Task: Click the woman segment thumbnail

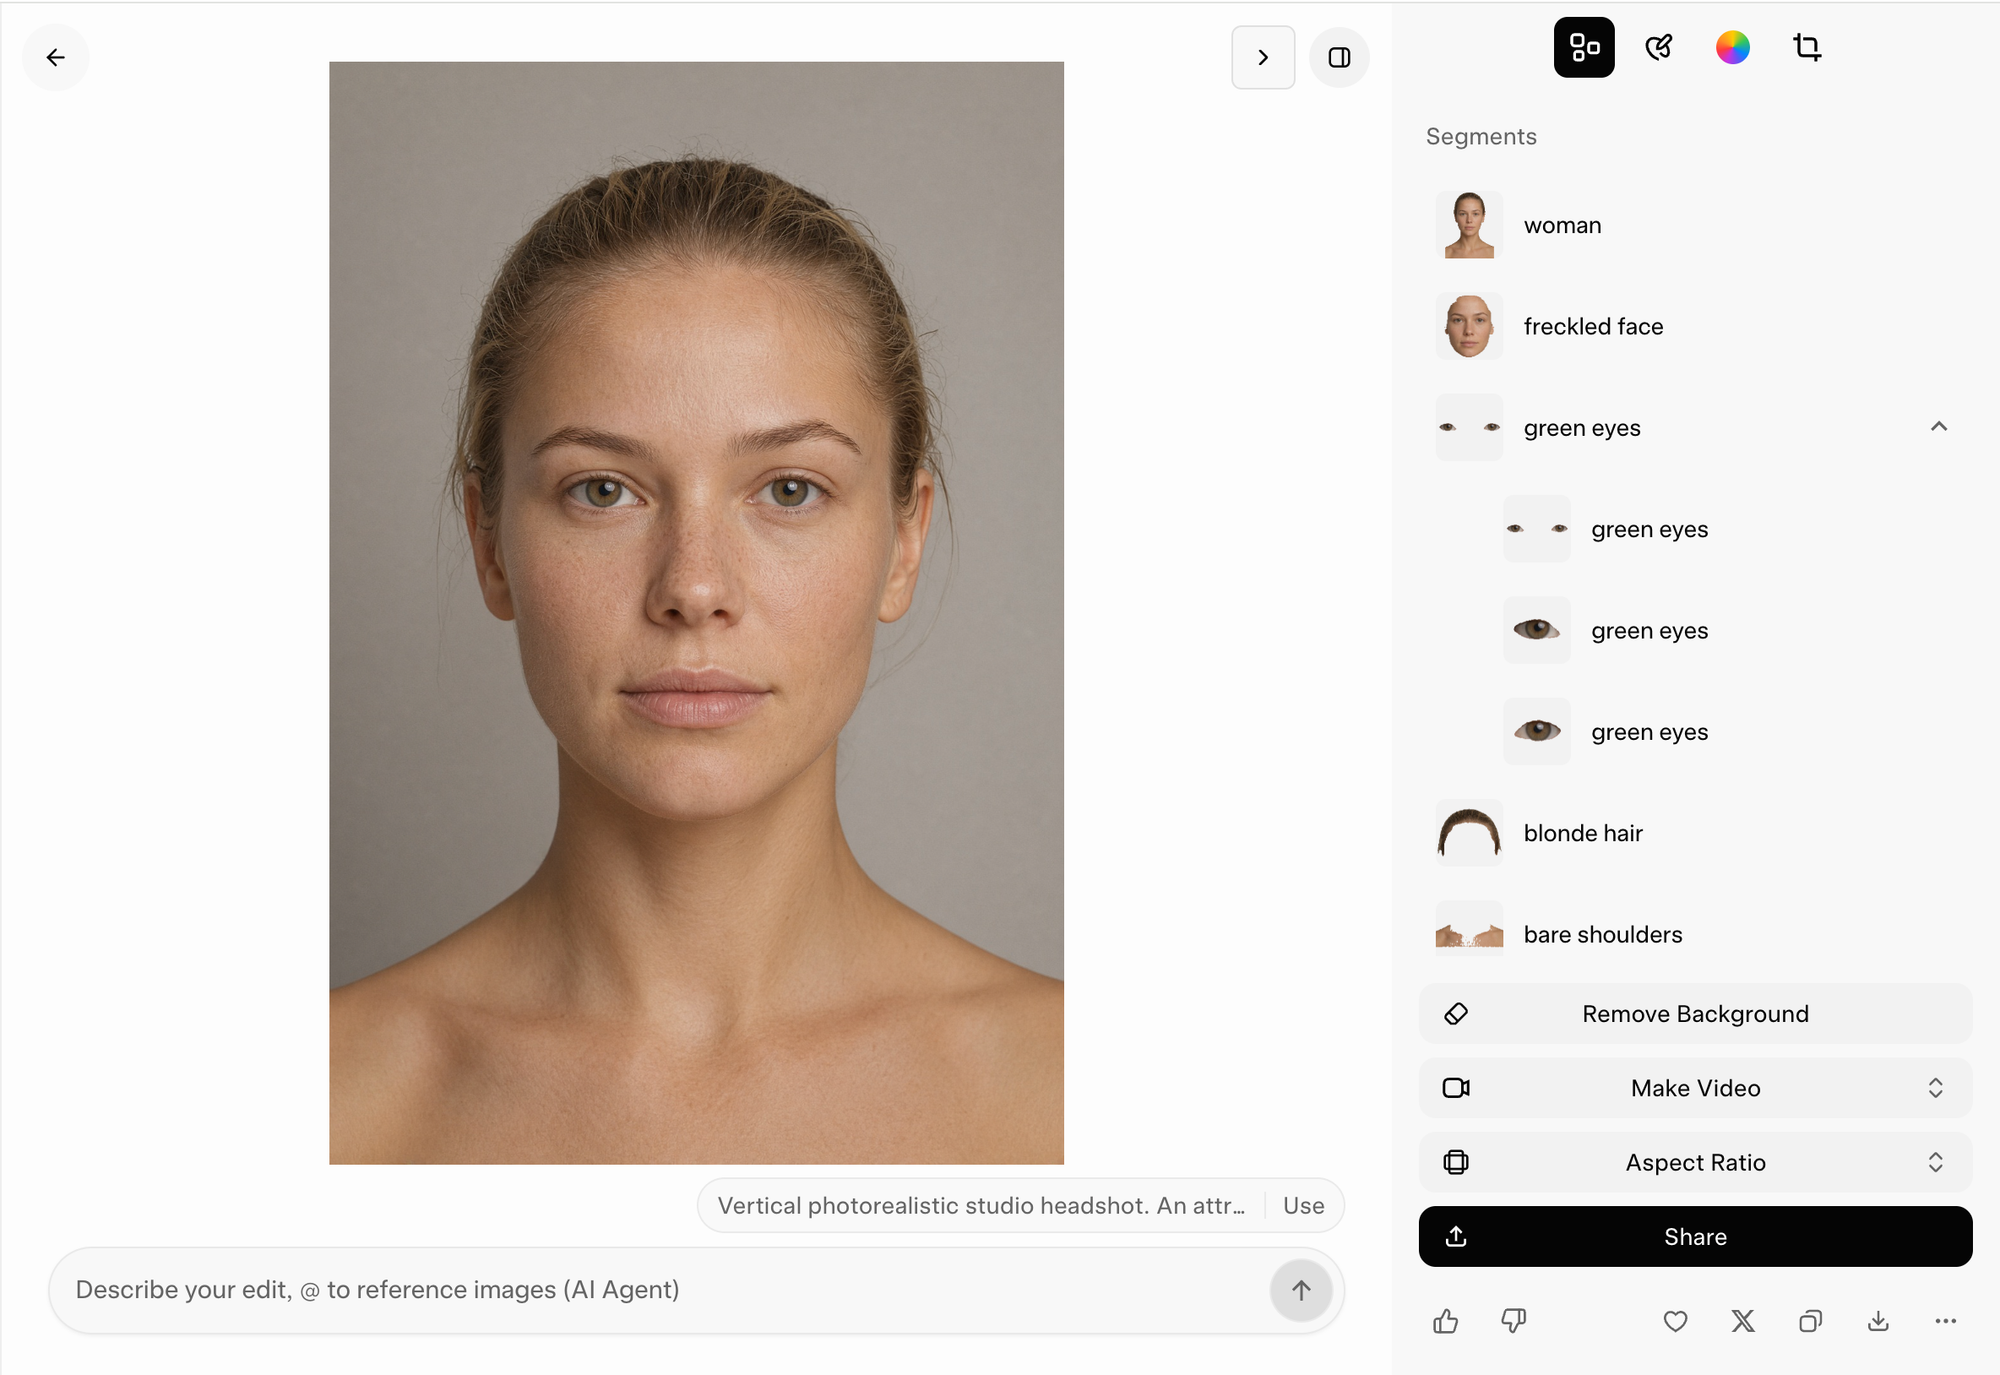Action: 1469,225
